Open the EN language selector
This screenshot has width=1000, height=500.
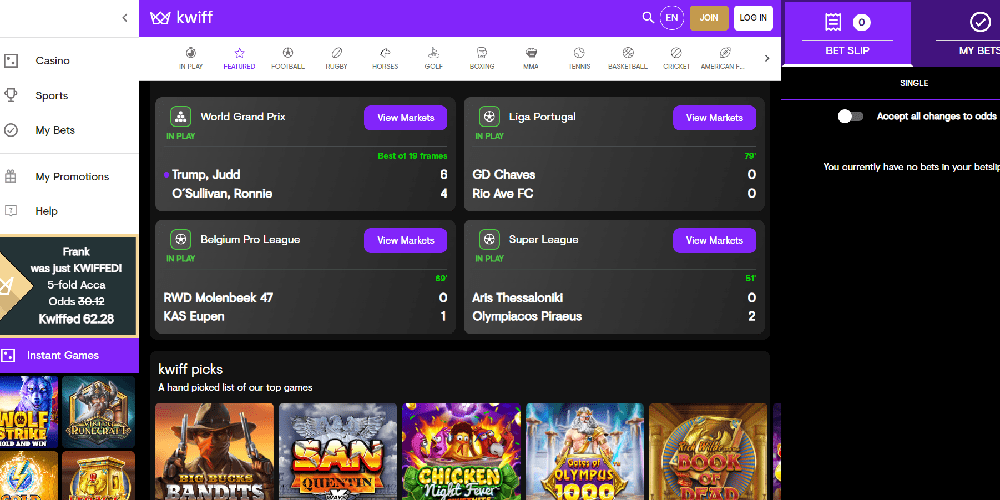tap(672, 18)
